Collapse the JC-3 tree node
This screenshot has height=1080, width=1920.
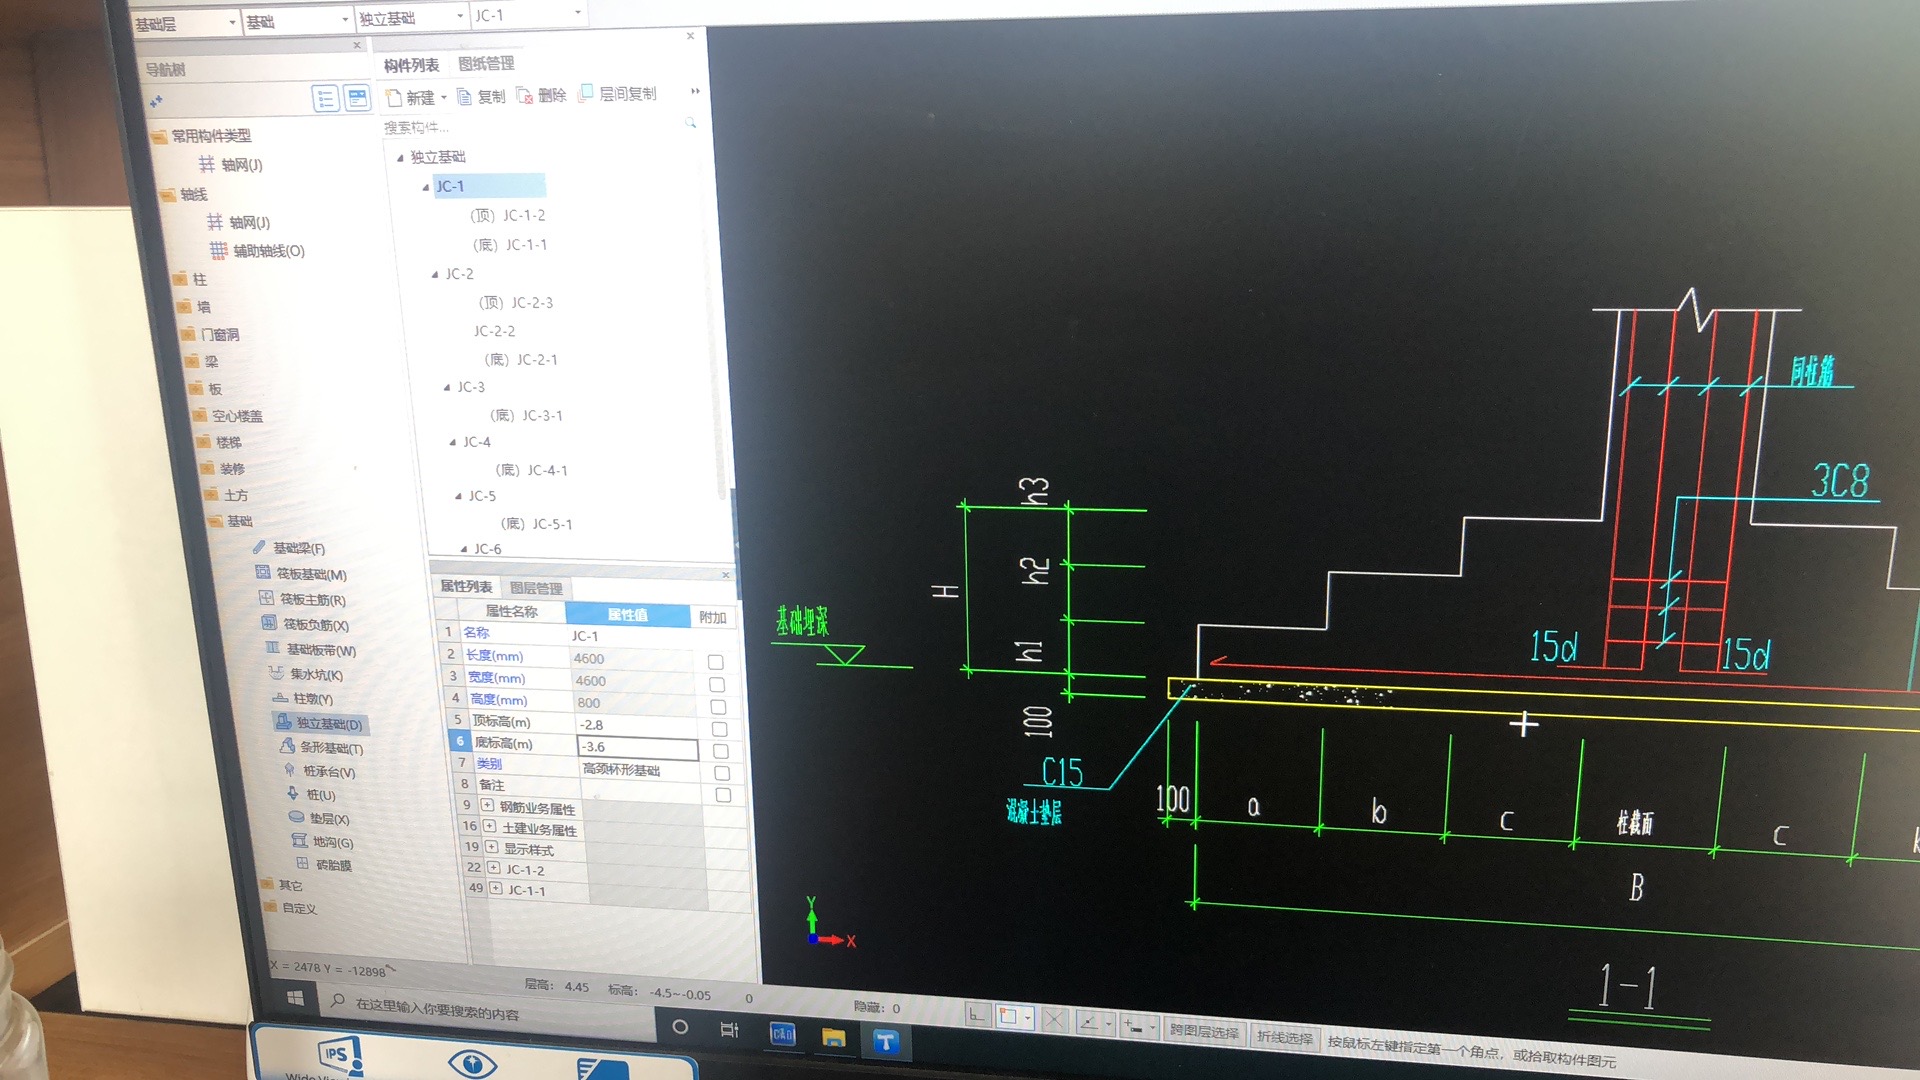447,387
